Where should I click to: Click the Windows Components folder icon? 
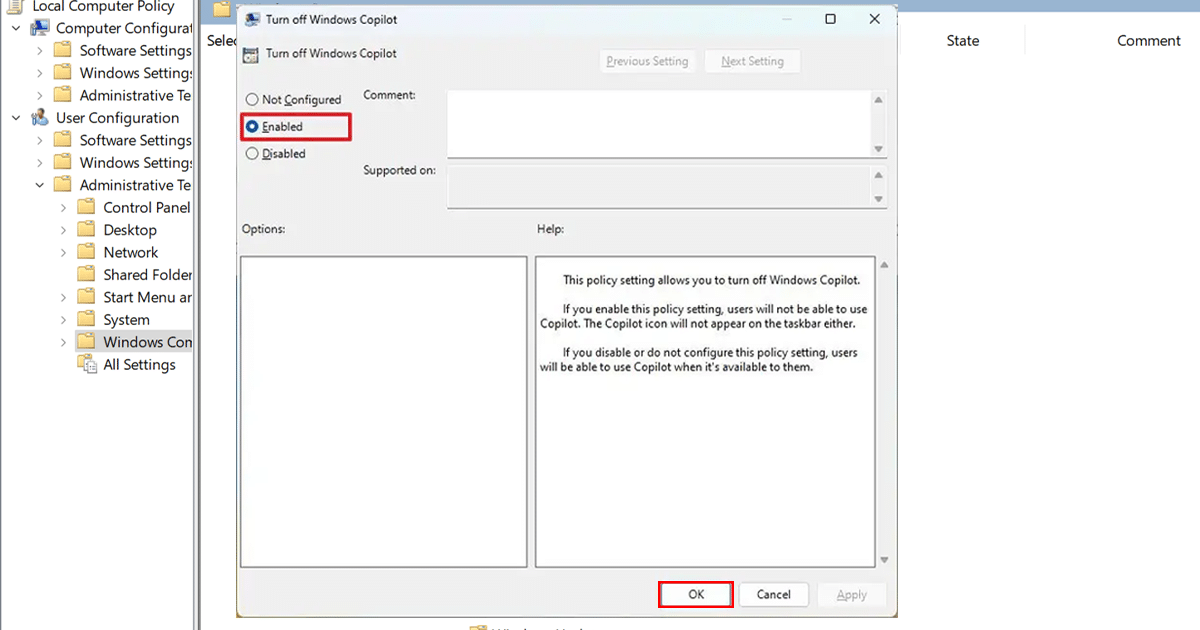pos(87,342)
